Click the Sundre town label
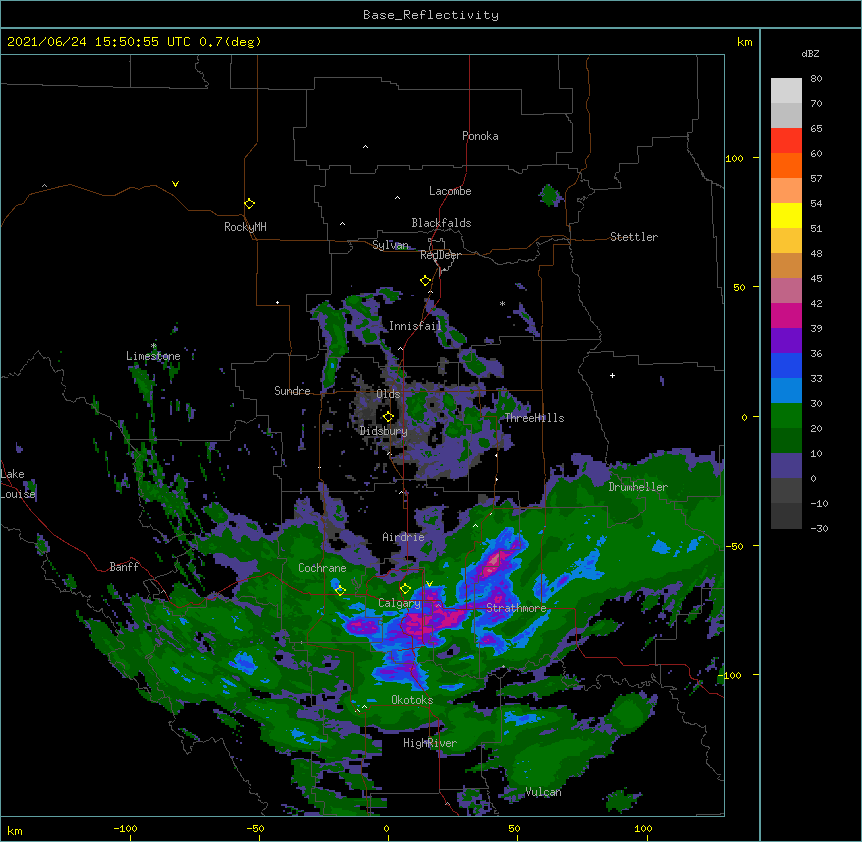The image size is (862, 842). point(292,391)
